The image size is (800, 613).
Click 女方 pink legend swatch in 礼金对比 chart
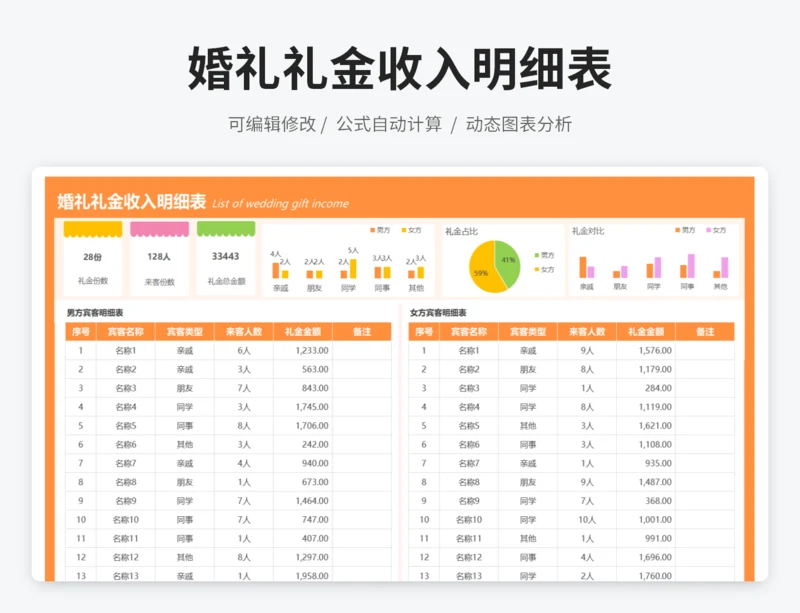click(709, 230)
